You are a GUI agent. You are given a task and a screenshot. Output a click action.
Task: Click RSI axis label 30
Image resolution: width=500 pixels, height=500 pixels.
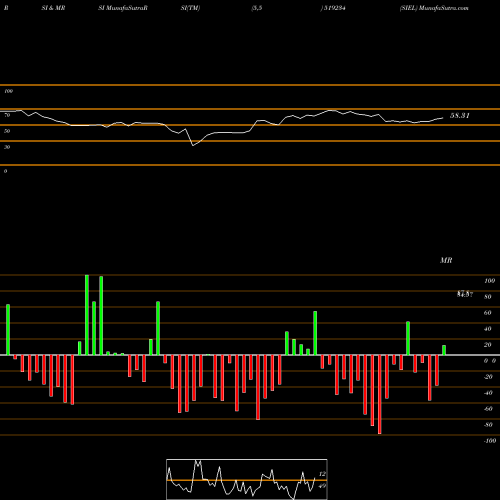7,147
